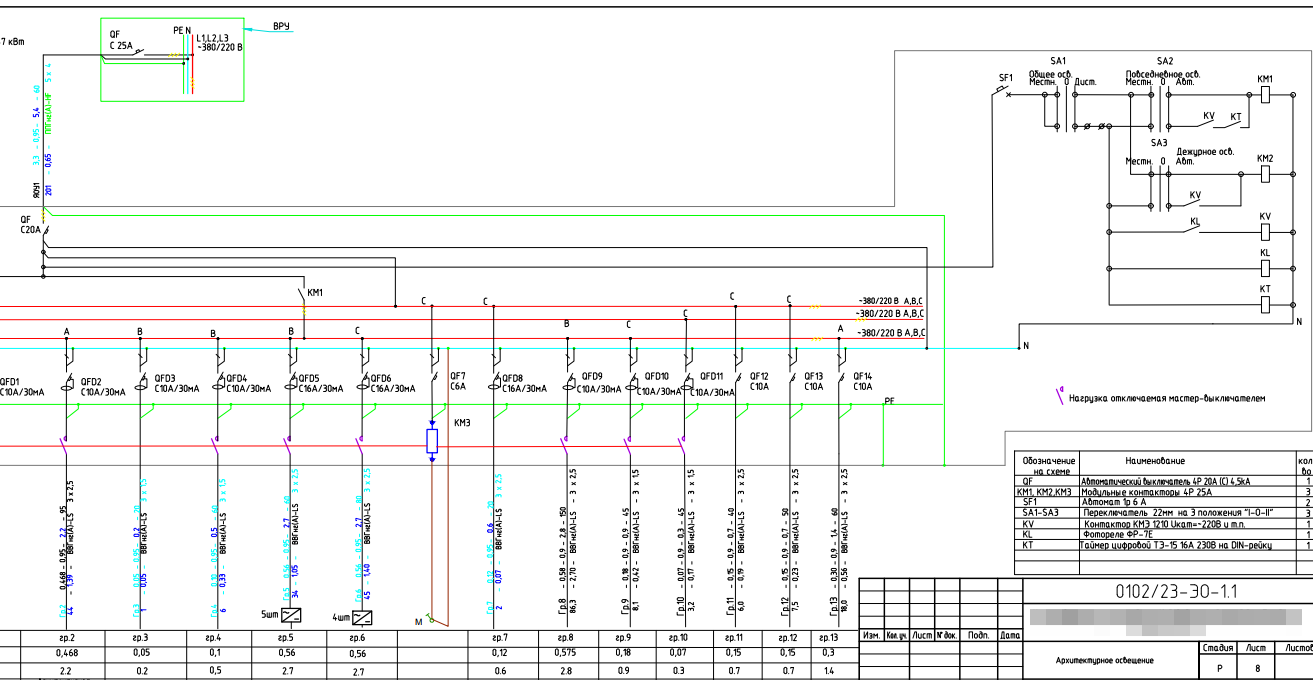Click the KT timer coil rectangle
This screenshot has height=680, width=1313.
click(1265, 305)
